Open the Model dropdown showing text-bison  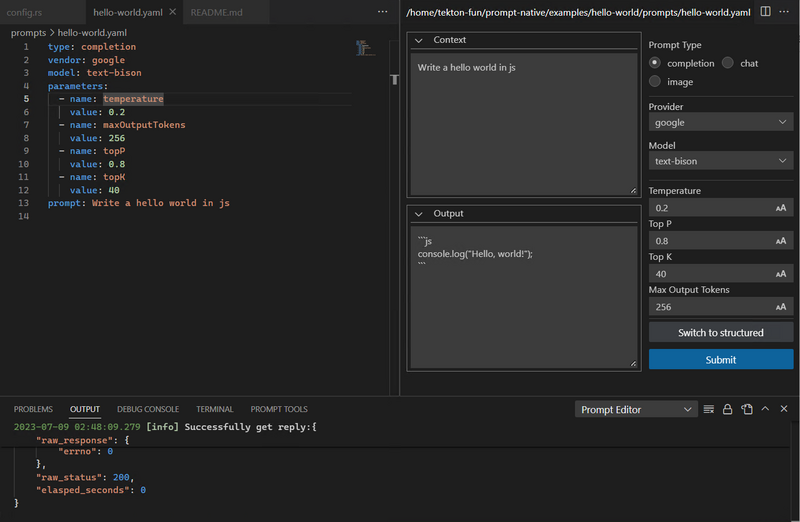coord(720,160)
